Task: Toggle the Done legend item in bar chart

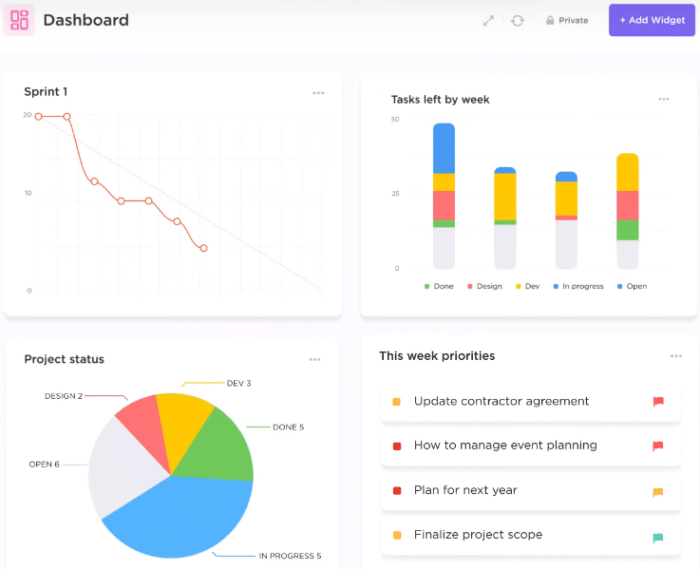Action: 439,286
